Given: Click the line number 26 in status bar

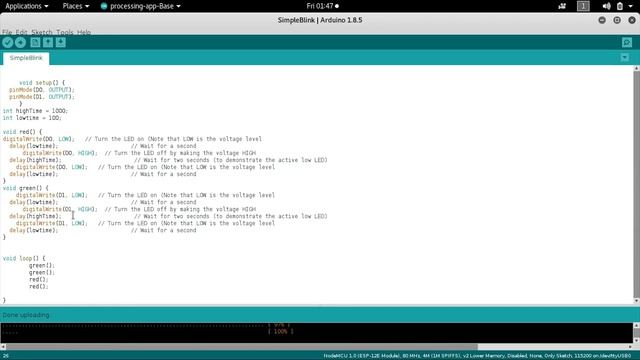Looking at the screenshot, I should 6,356.
